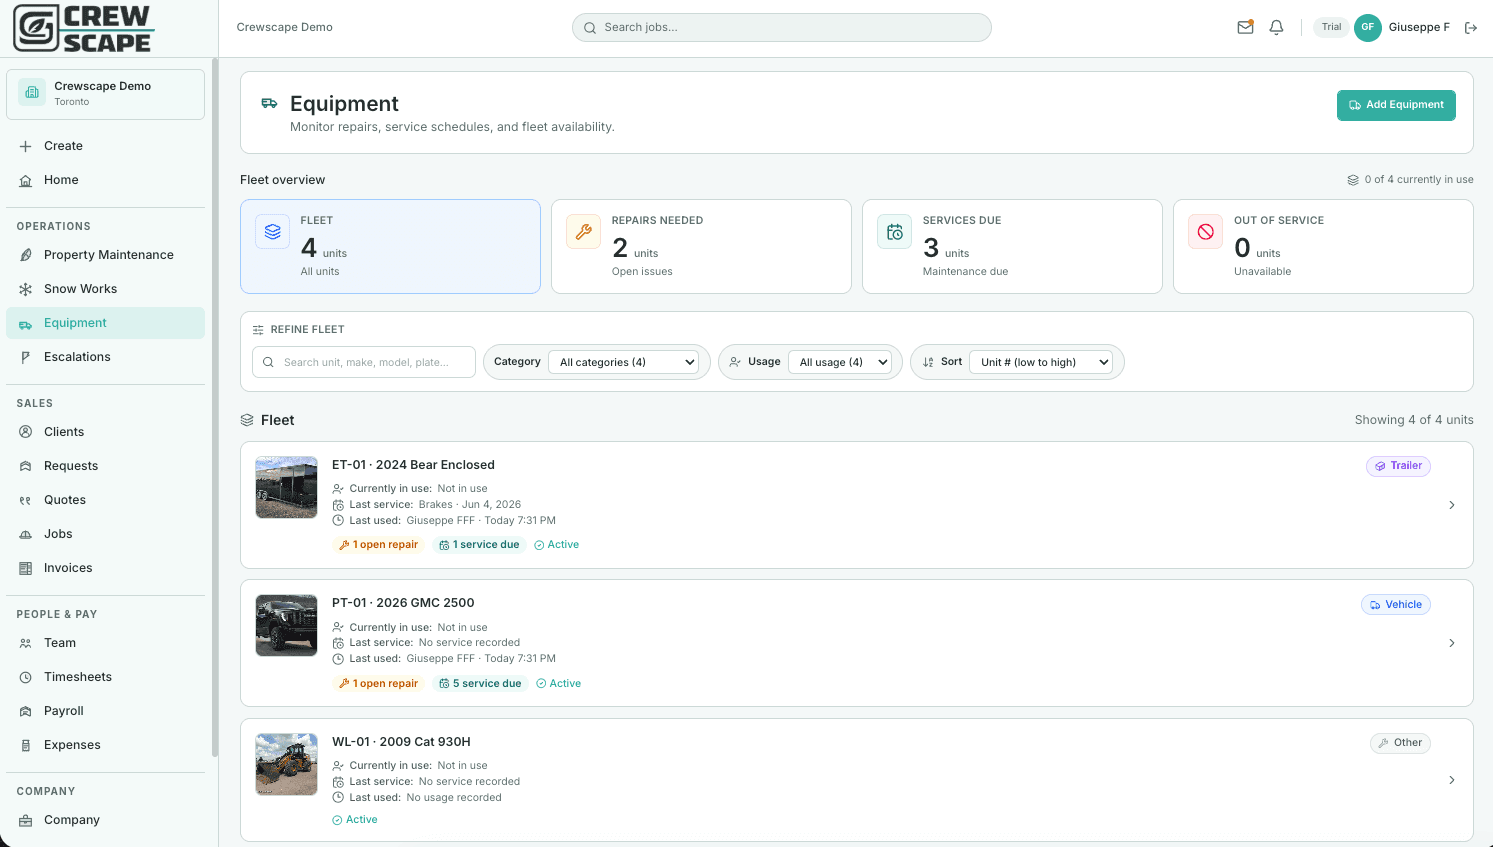The width and height of the screenshot is (1493, 847).
Task: Open Escalations from the sidebar
Action: pos(105,357)
